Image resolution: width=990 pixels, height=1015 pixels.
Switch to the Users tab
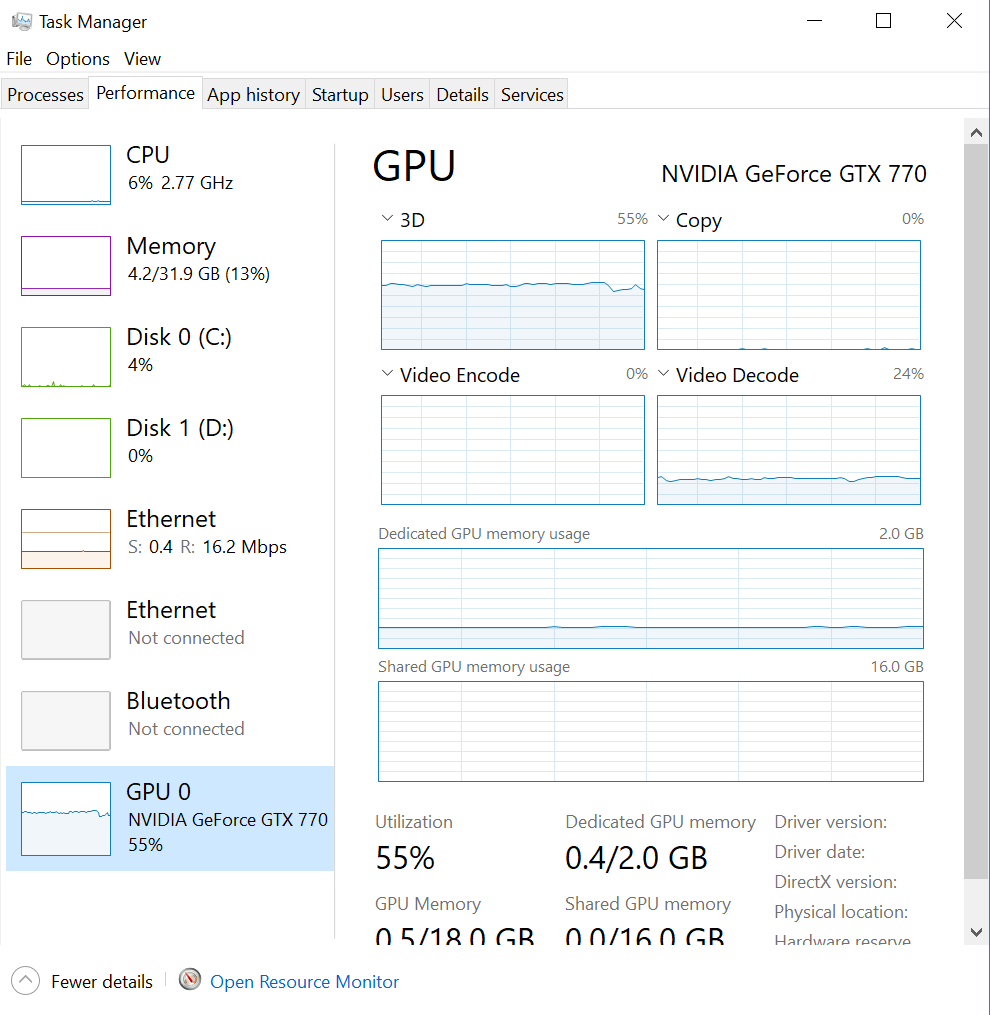tap(402, 95)
